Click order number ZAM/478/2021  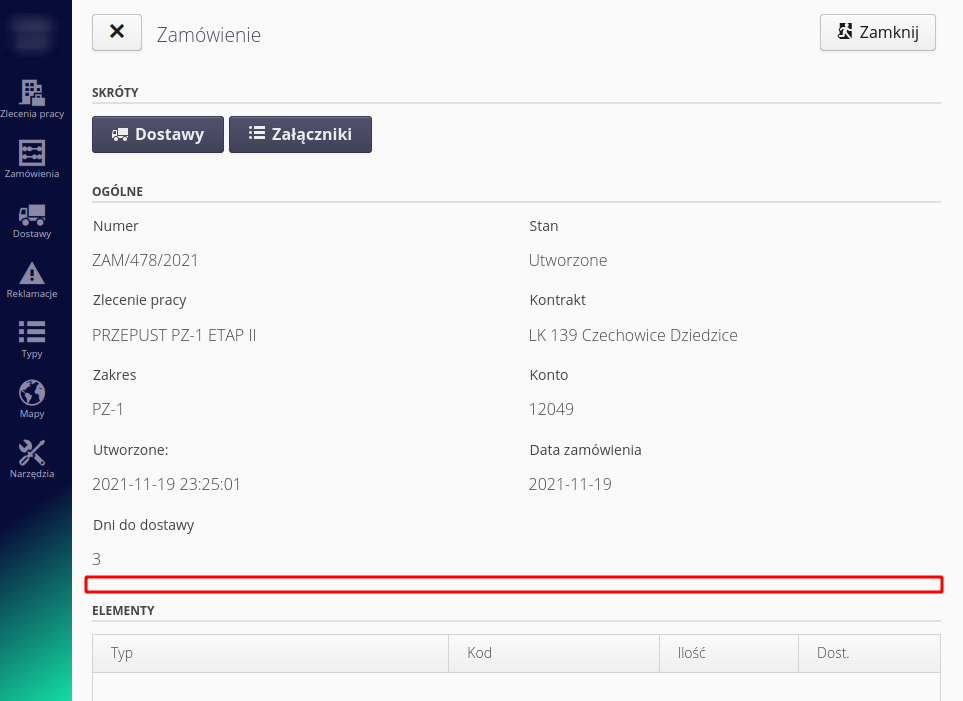pyautogui.click(x=145, y=260)
